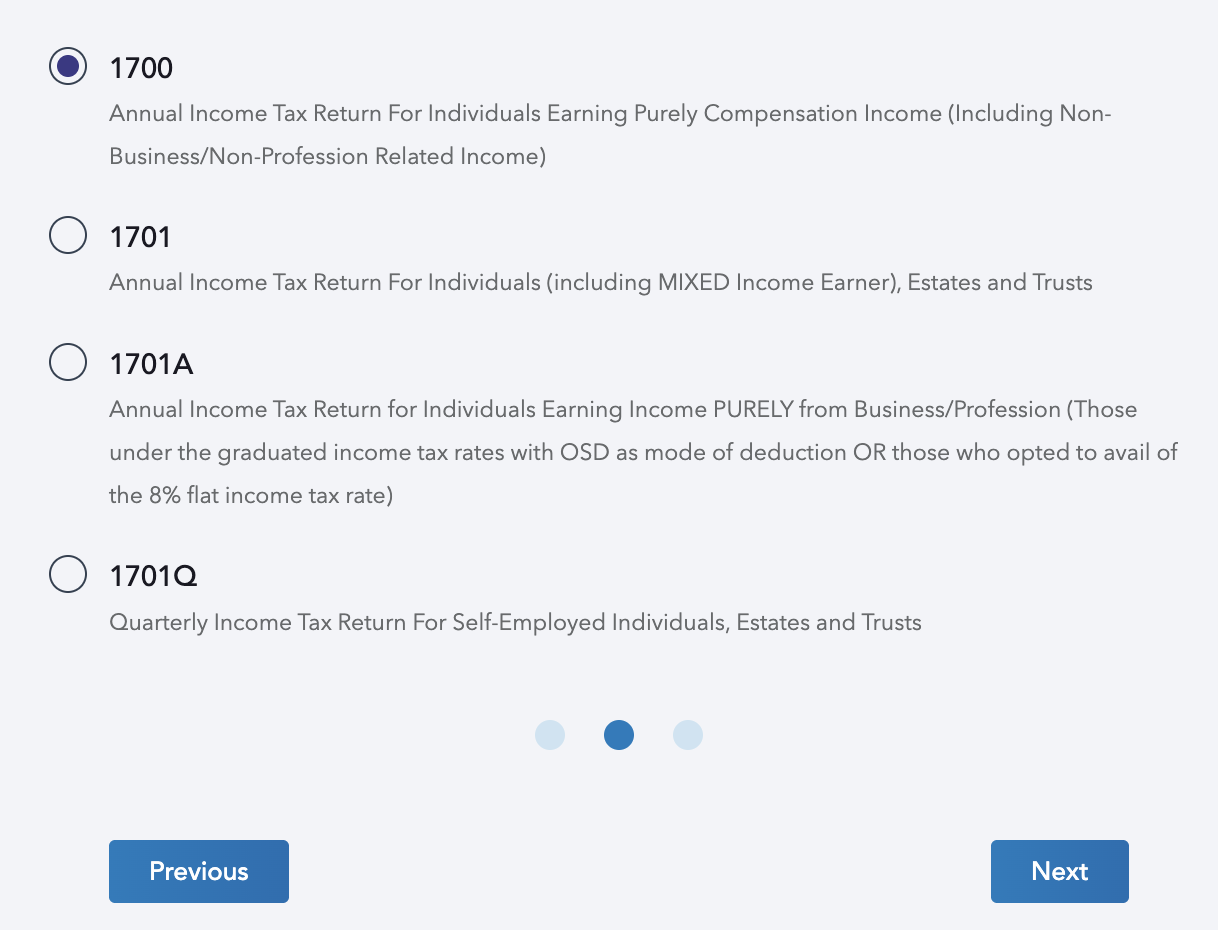
Task: Jump to the third pagination dot
Action: point(688,735)
